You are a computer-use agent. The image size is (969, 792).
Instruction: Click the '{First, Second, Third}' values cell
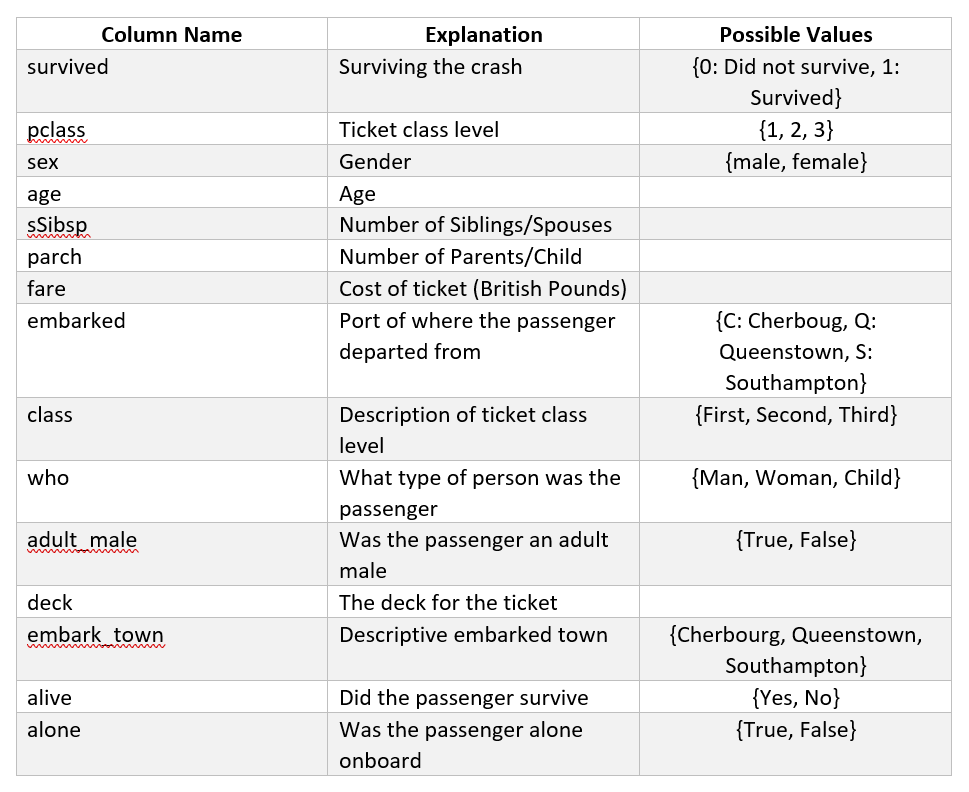click(x=795, y=415)
